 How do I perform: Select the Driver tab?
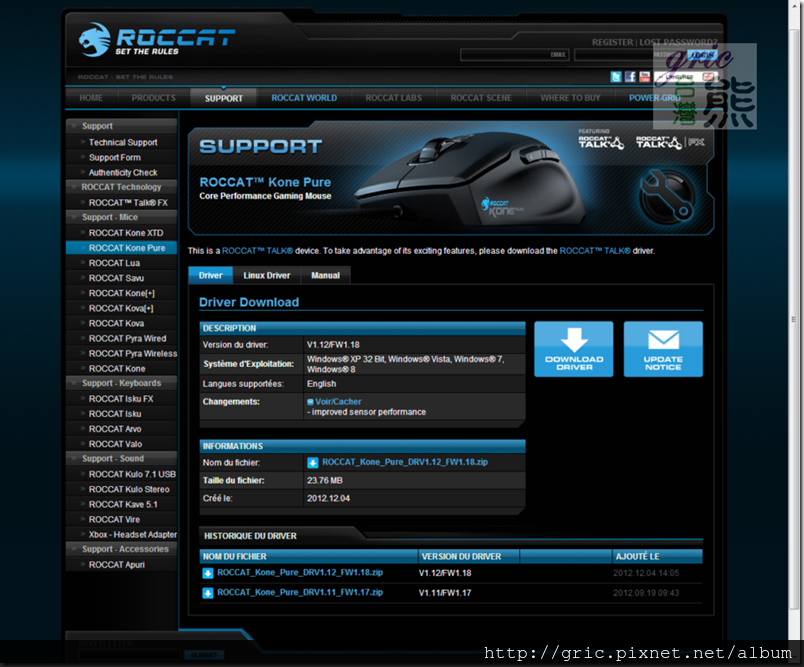coord(210,275)
